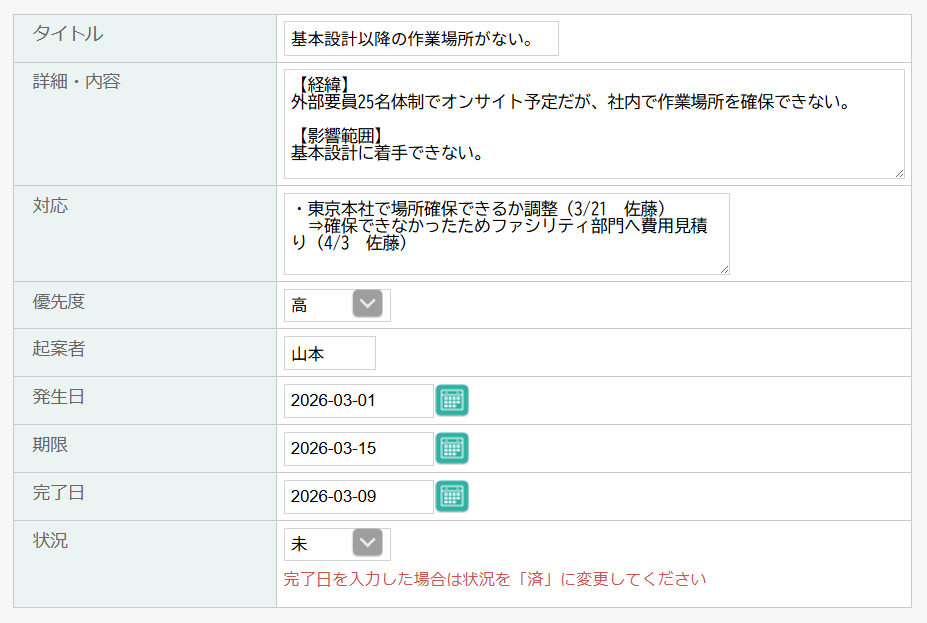
Task: Open the calendar picker for 完了日
Action: [x=452, y=496]
